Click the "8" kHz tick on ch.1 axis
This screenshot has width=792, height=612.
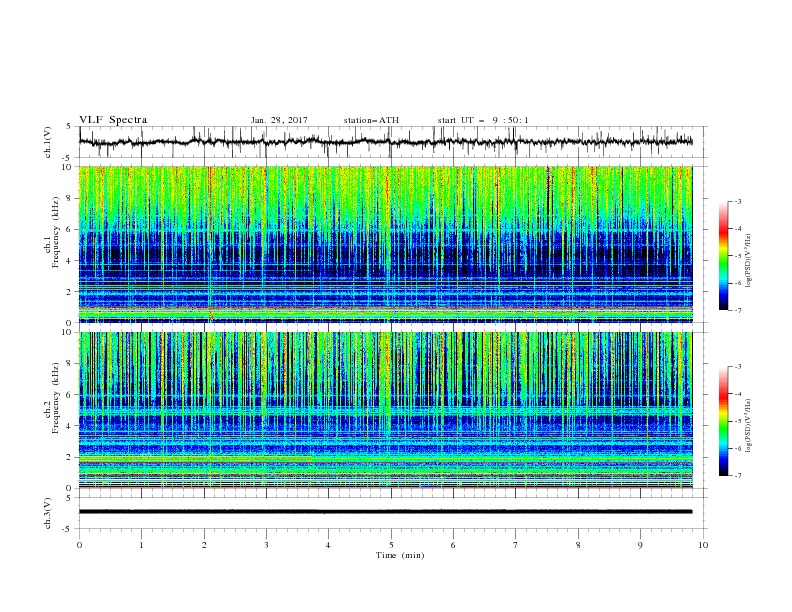[x=70, y=198]
